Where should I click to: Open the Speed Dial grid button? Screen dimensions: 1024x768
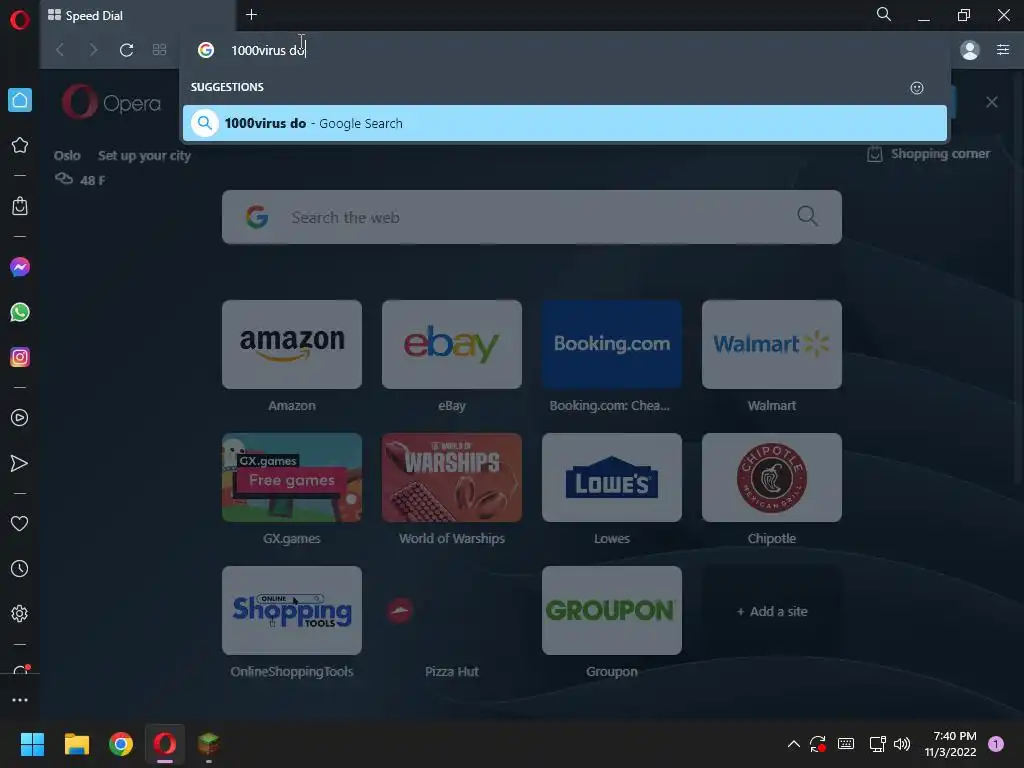tap(159, 50)
